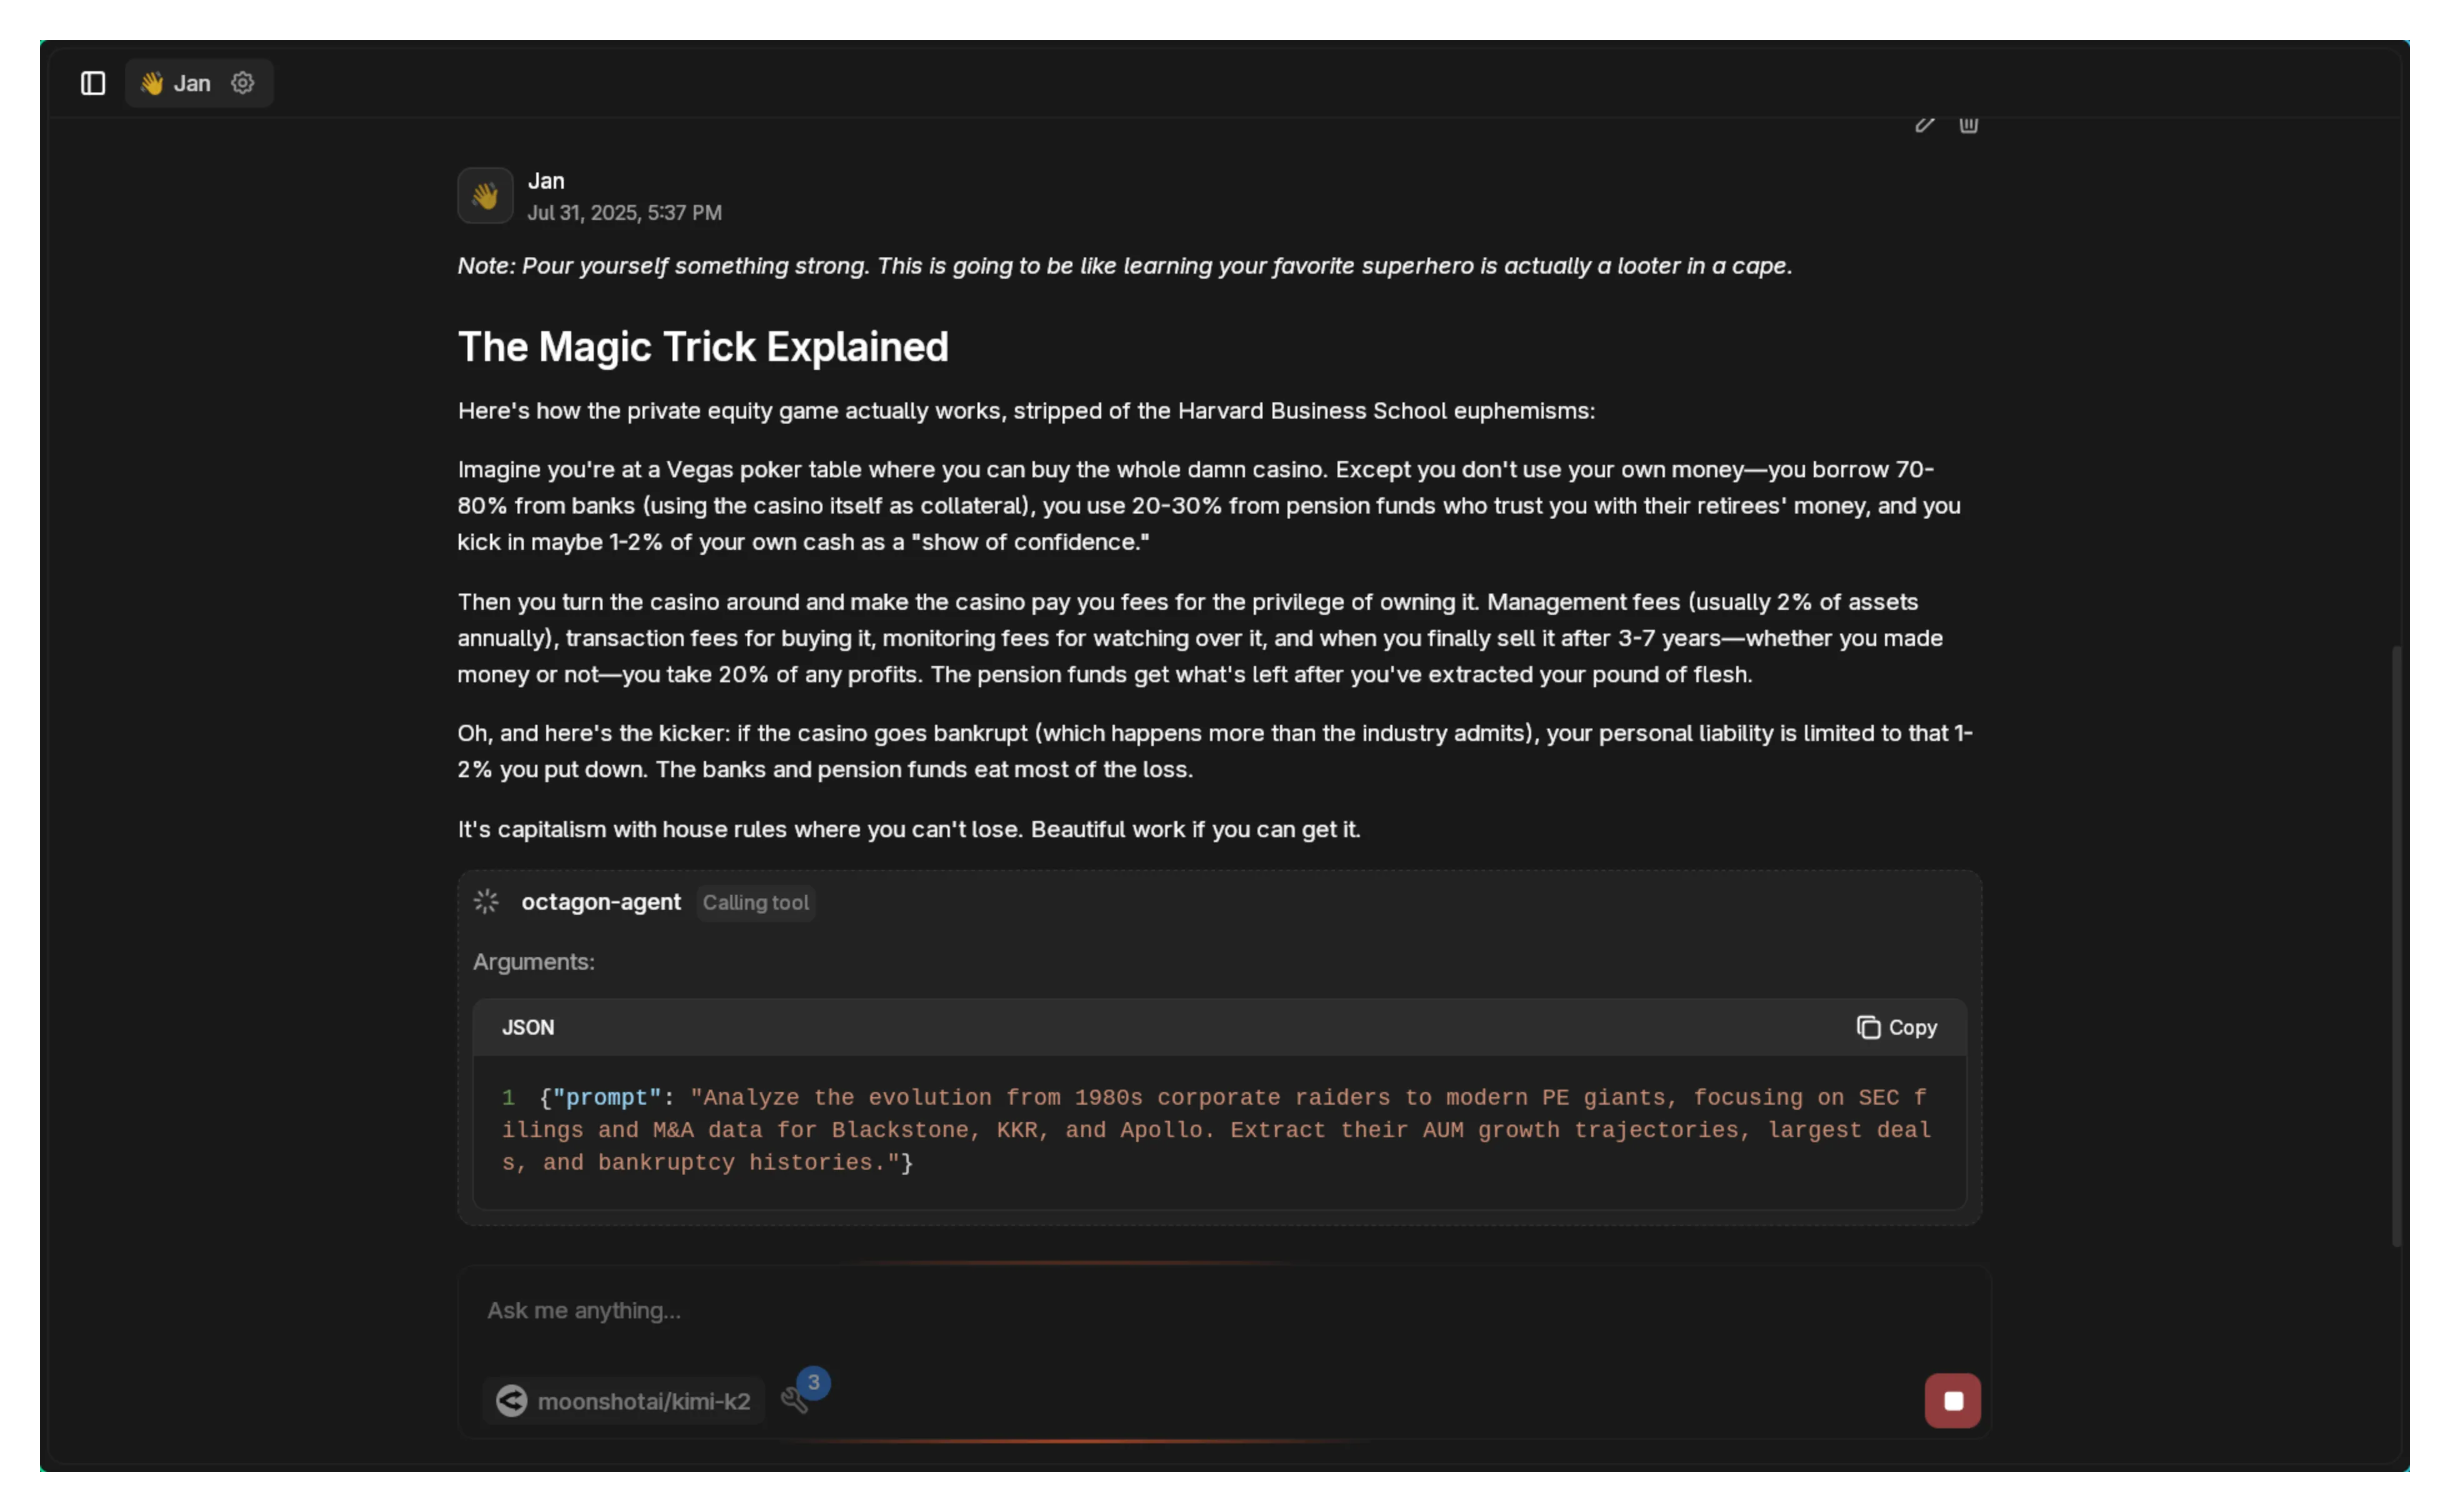Open assistant settings gear icon
Screen dimensions: 2450x1512
[x=243, y=83]
